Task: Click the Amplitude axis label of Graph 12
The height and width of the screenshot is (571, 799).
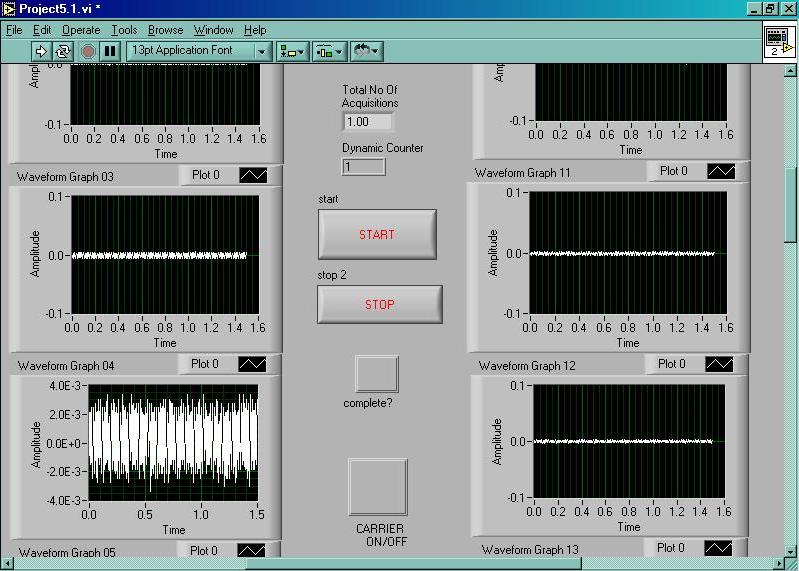Action: [x=497, y=442]
